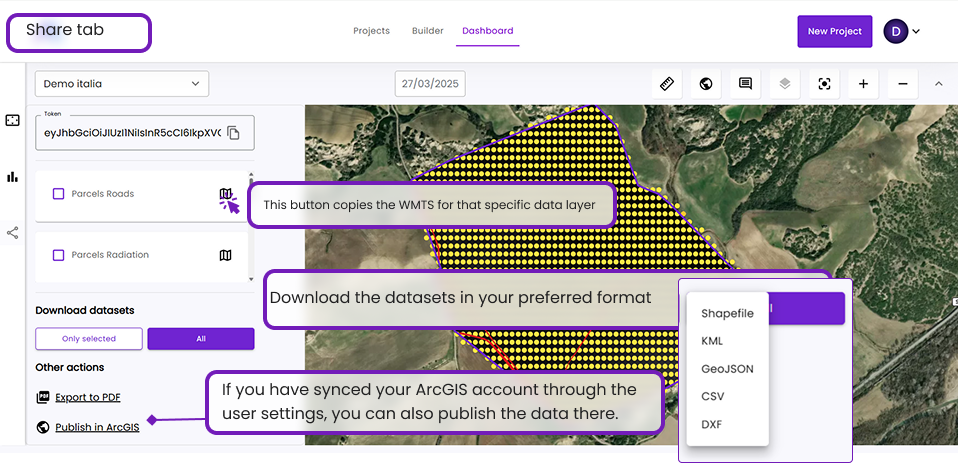
Task: Open the measure ruler tool
Action: tap(667, 84)
